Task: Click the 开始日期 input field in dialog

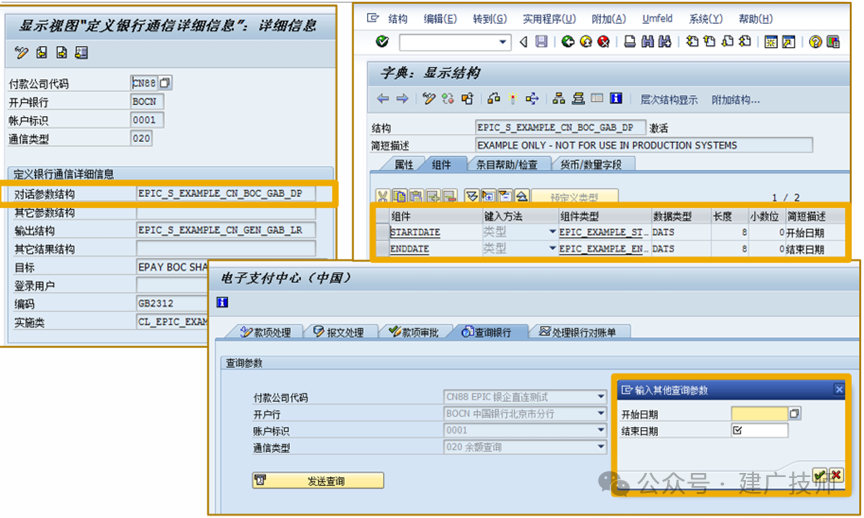Action: [x=759, y=413]
